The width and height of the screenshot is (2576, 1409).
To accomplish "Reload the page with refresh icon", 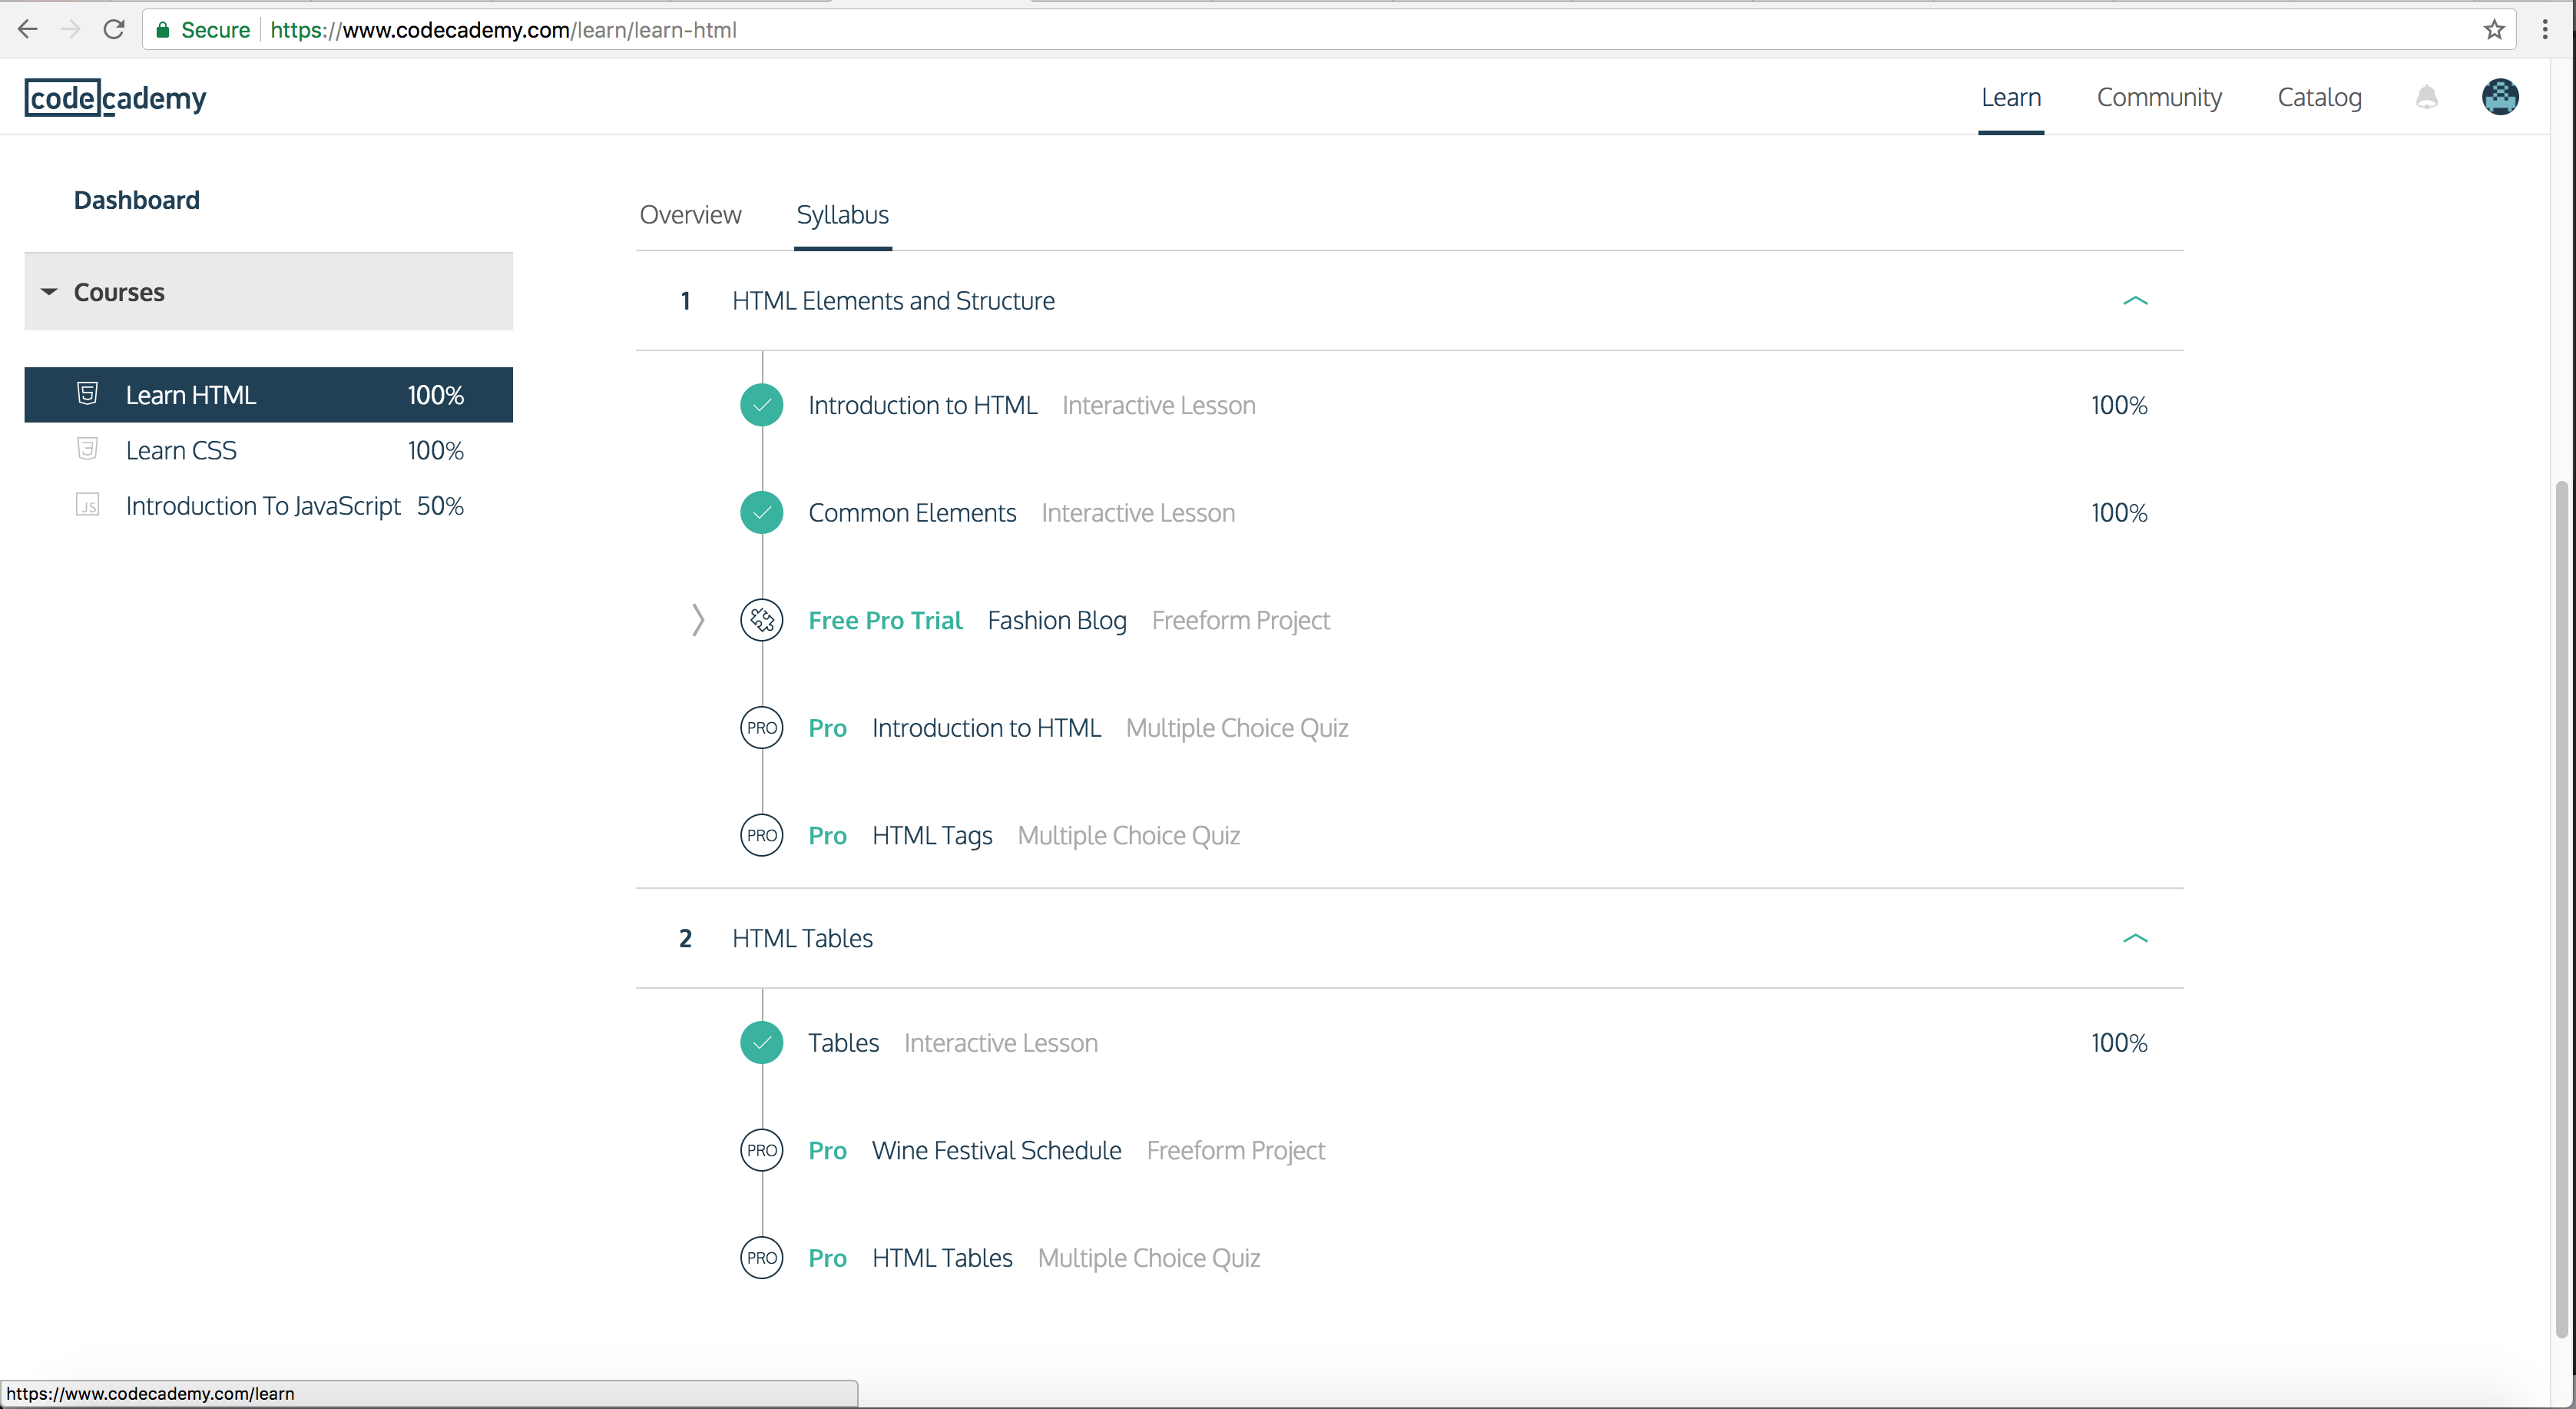I will coord(114,30).
